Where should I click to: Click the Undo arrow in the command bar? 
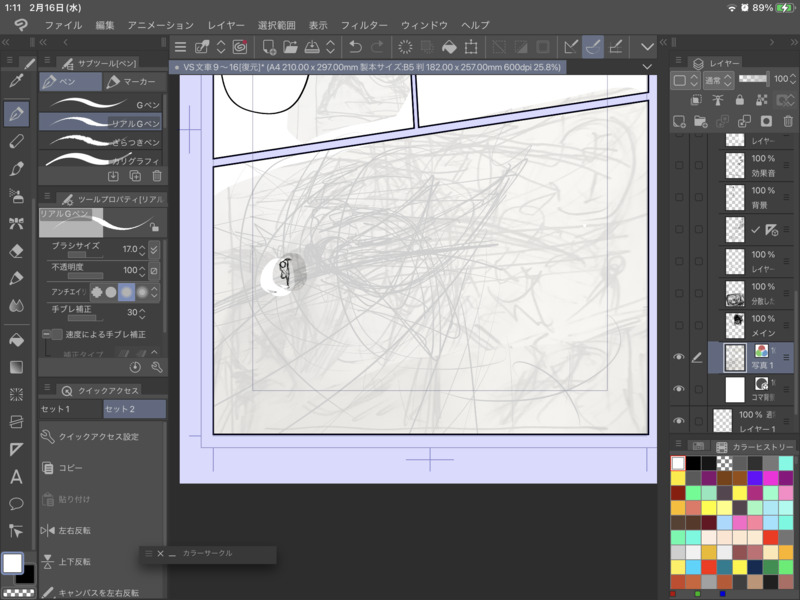(355, 47)
